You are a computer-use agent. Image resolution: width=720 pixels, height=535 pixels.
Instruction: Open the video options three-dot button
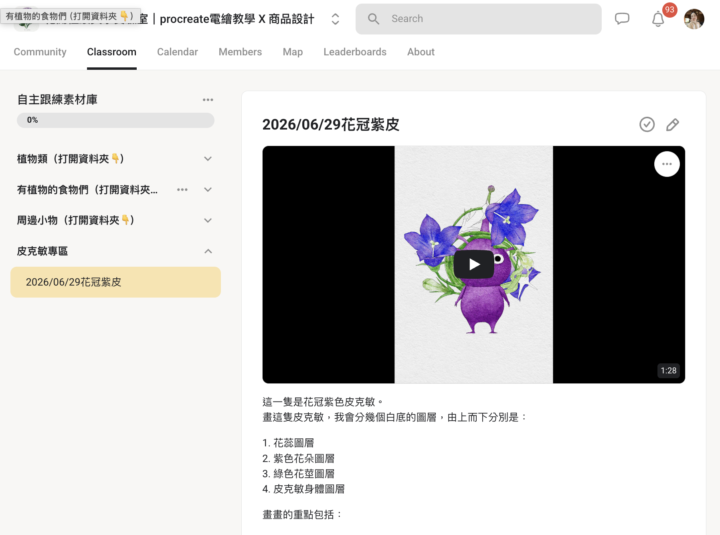(x=667, y=164)
